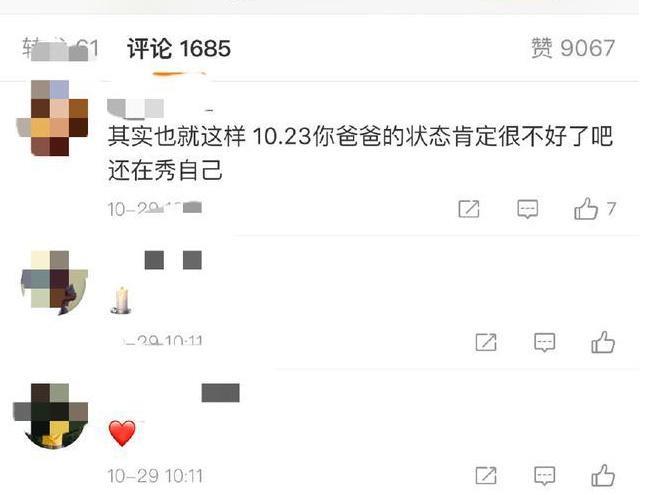Reply to the red heart comment
Viewport: 652px width, 495px height.
click(544, 476)
